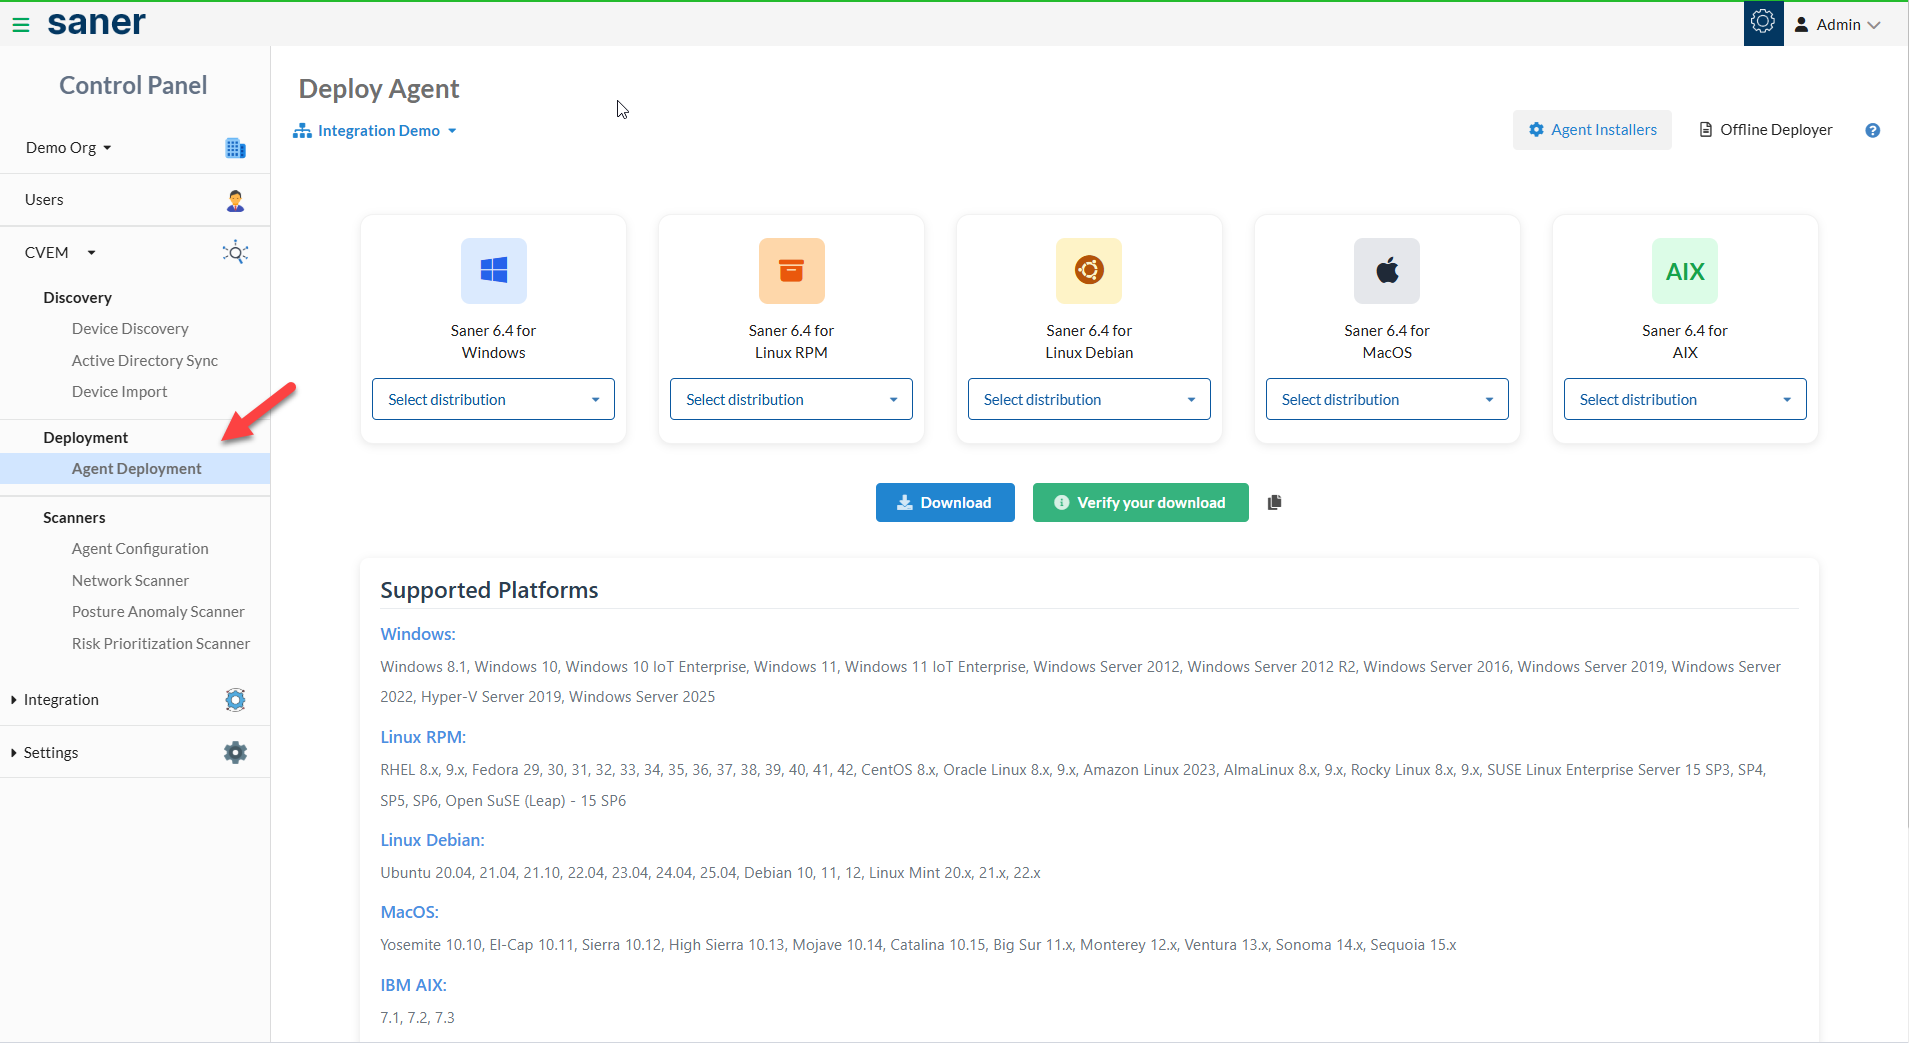Open Device Discovery
Image resolution: width=1909 pixels, height=1043 pixels.
click(x=130, y=329)
